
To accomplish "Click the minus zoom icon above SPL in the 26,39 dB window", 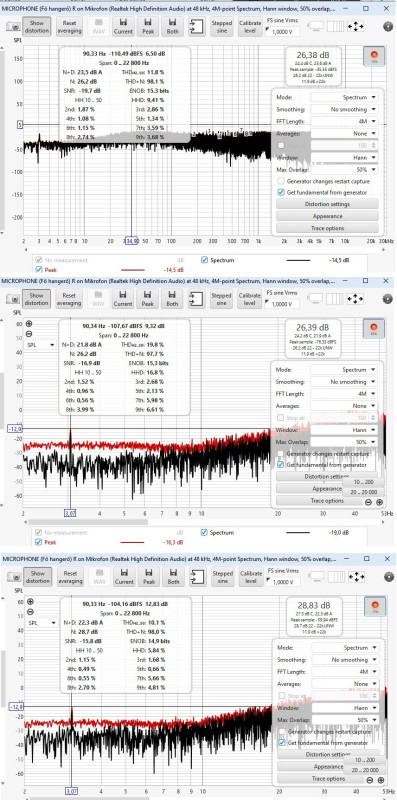I will coord(29,334).
